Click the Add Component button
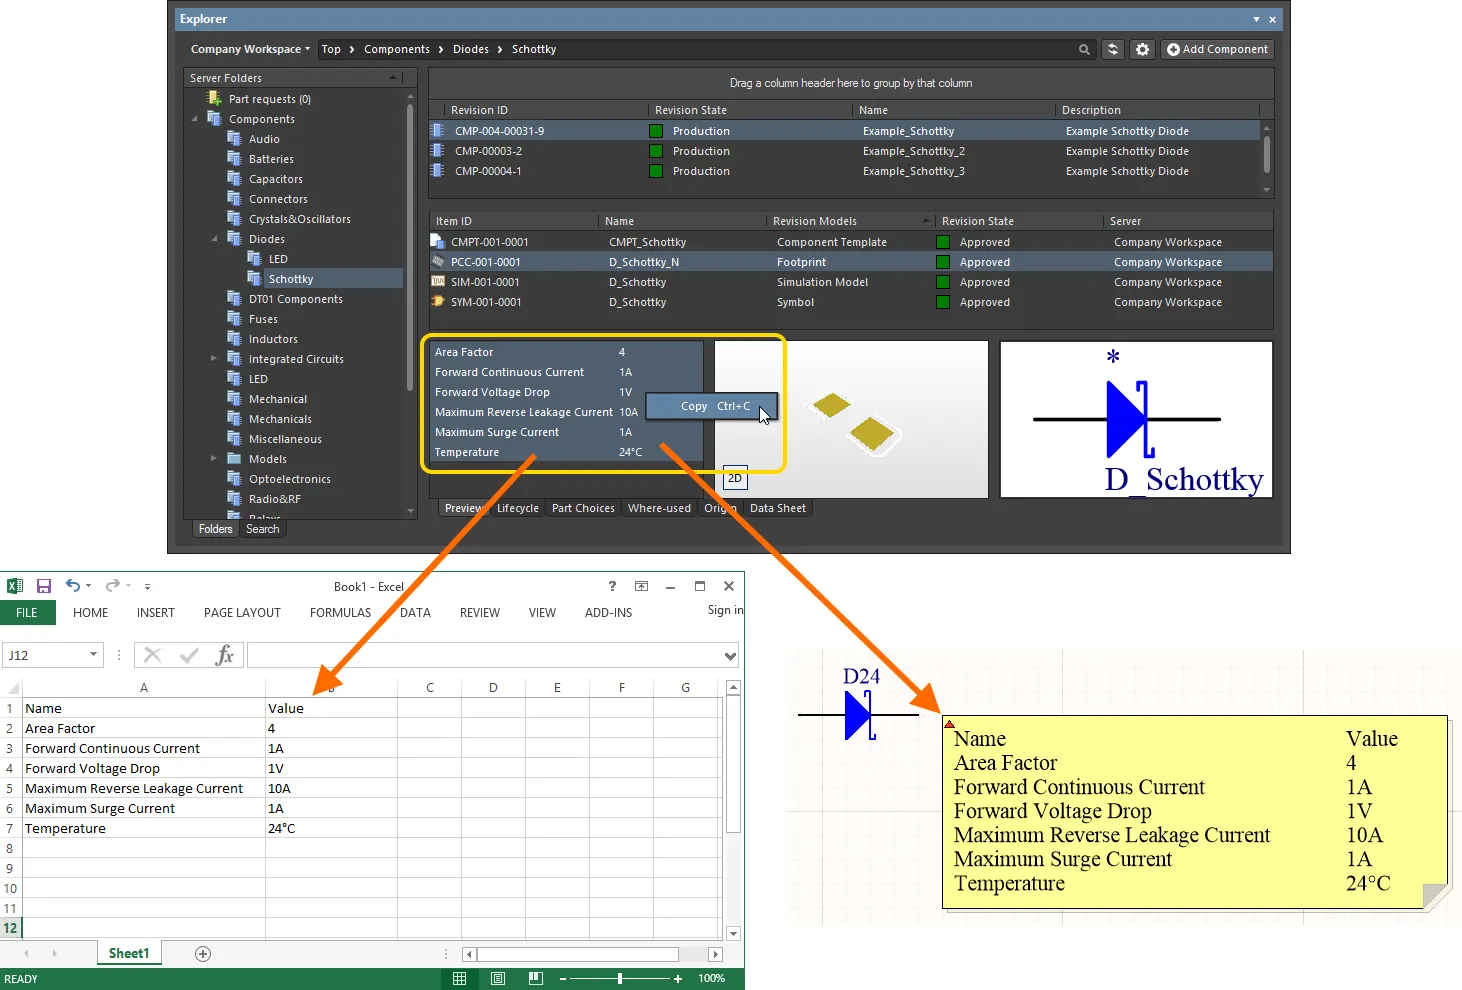 (x=1217, y=49)
